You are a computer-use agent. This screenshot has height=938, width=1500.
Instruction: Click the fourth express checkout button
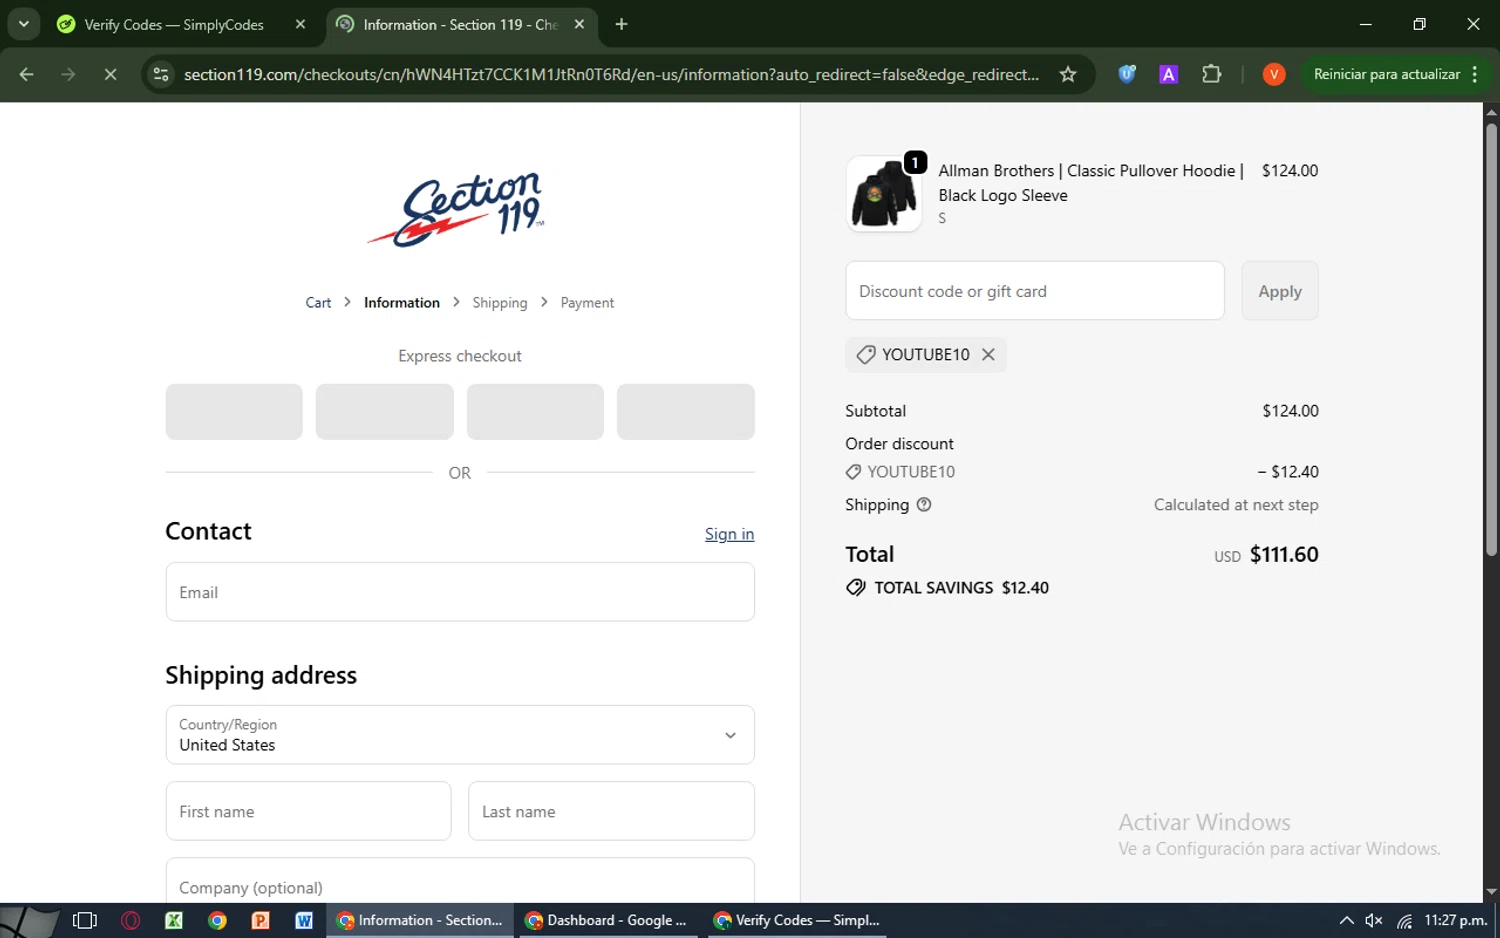pos(686,412)
